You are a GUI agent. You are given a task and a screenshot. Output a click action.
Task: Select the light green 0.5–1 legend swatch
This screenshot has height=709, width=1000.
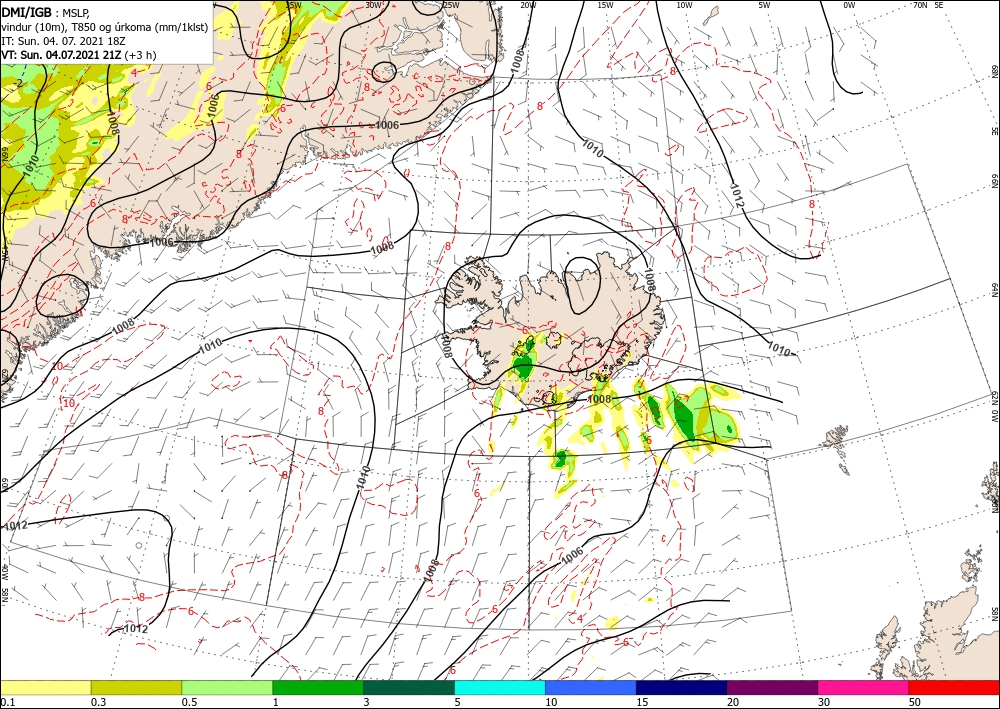tap(227, 687)
